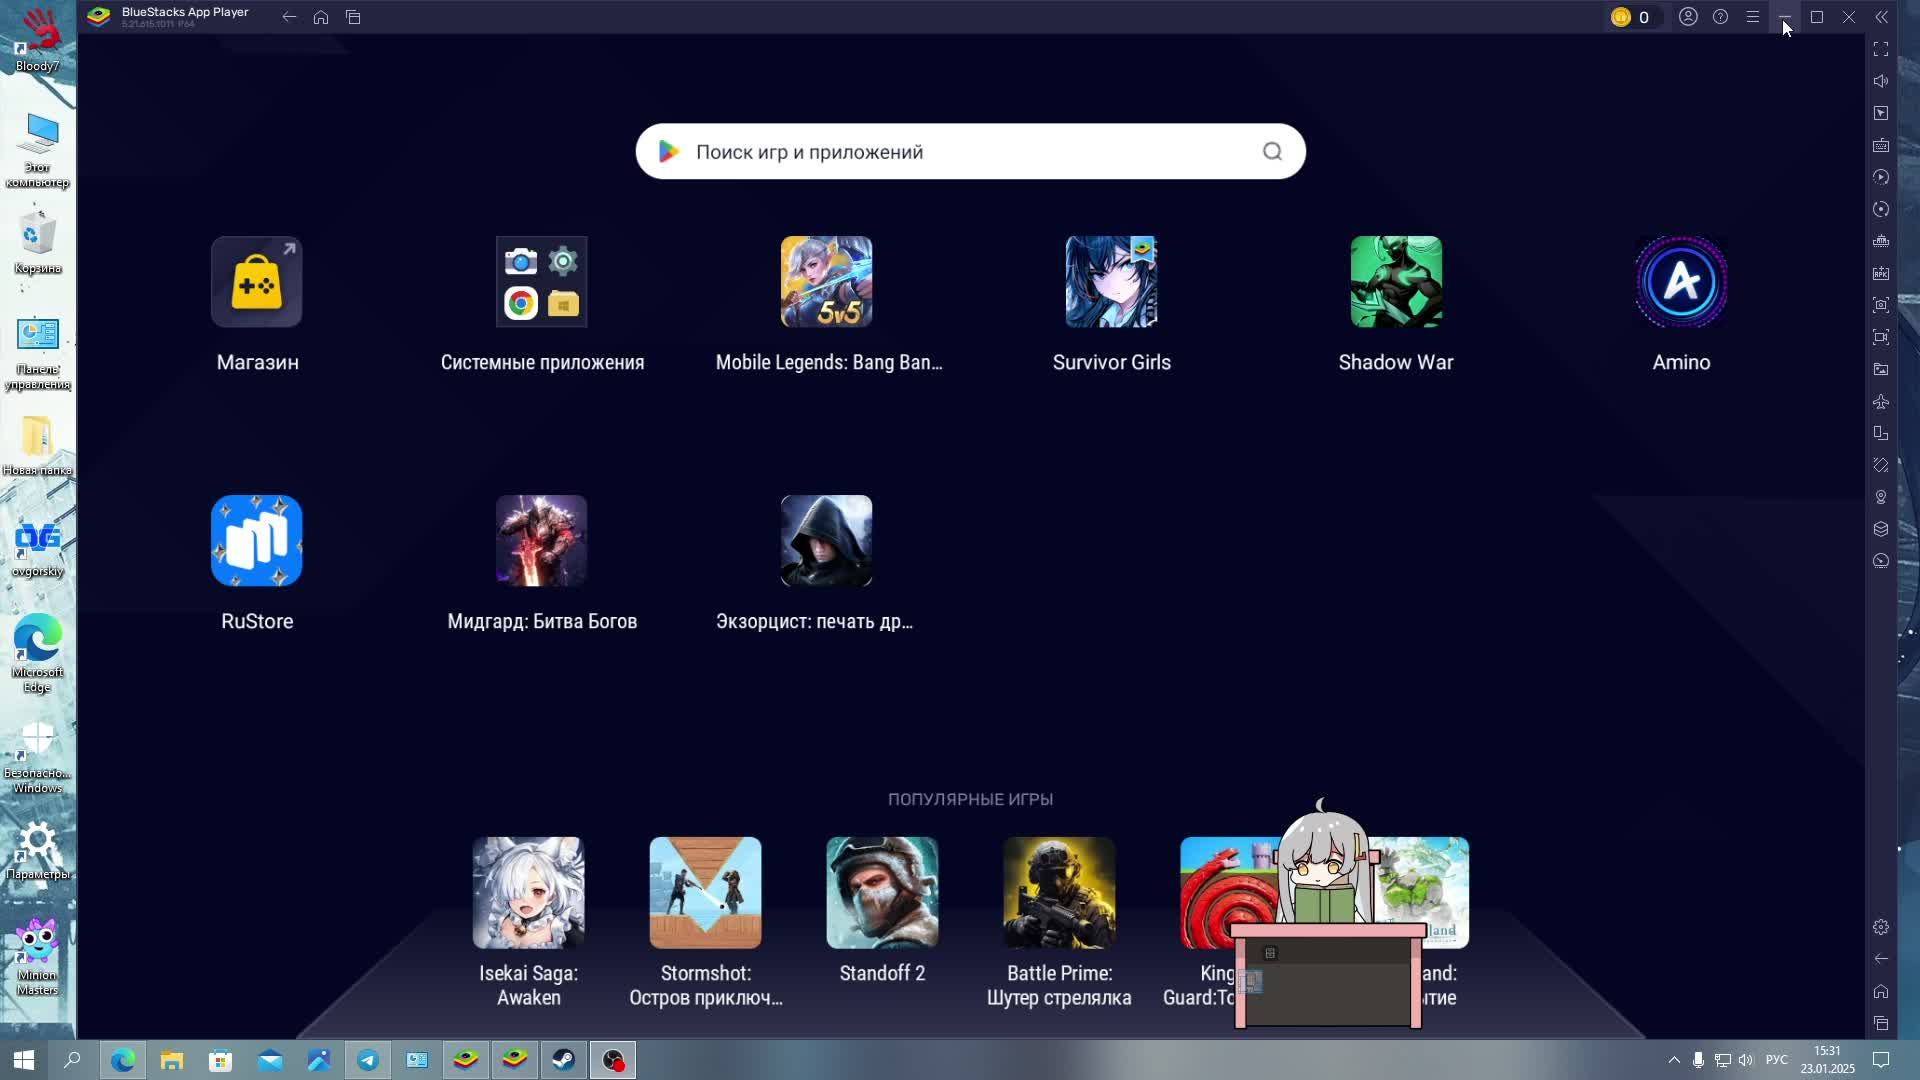Image resolution: width=1920 pixels, height=1080 pixels.
Task: Show hidden system tray icons
Action: point(1674,1060)
